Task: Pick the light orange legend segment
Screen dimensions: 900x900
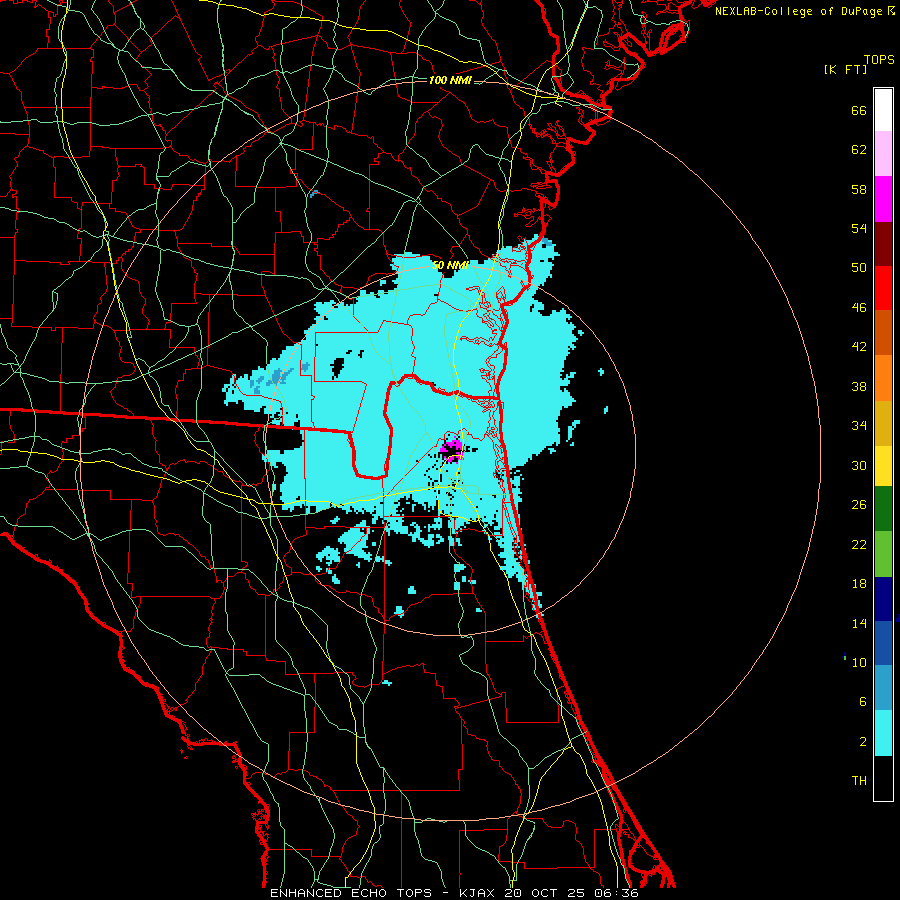Action: click(883, 378)
